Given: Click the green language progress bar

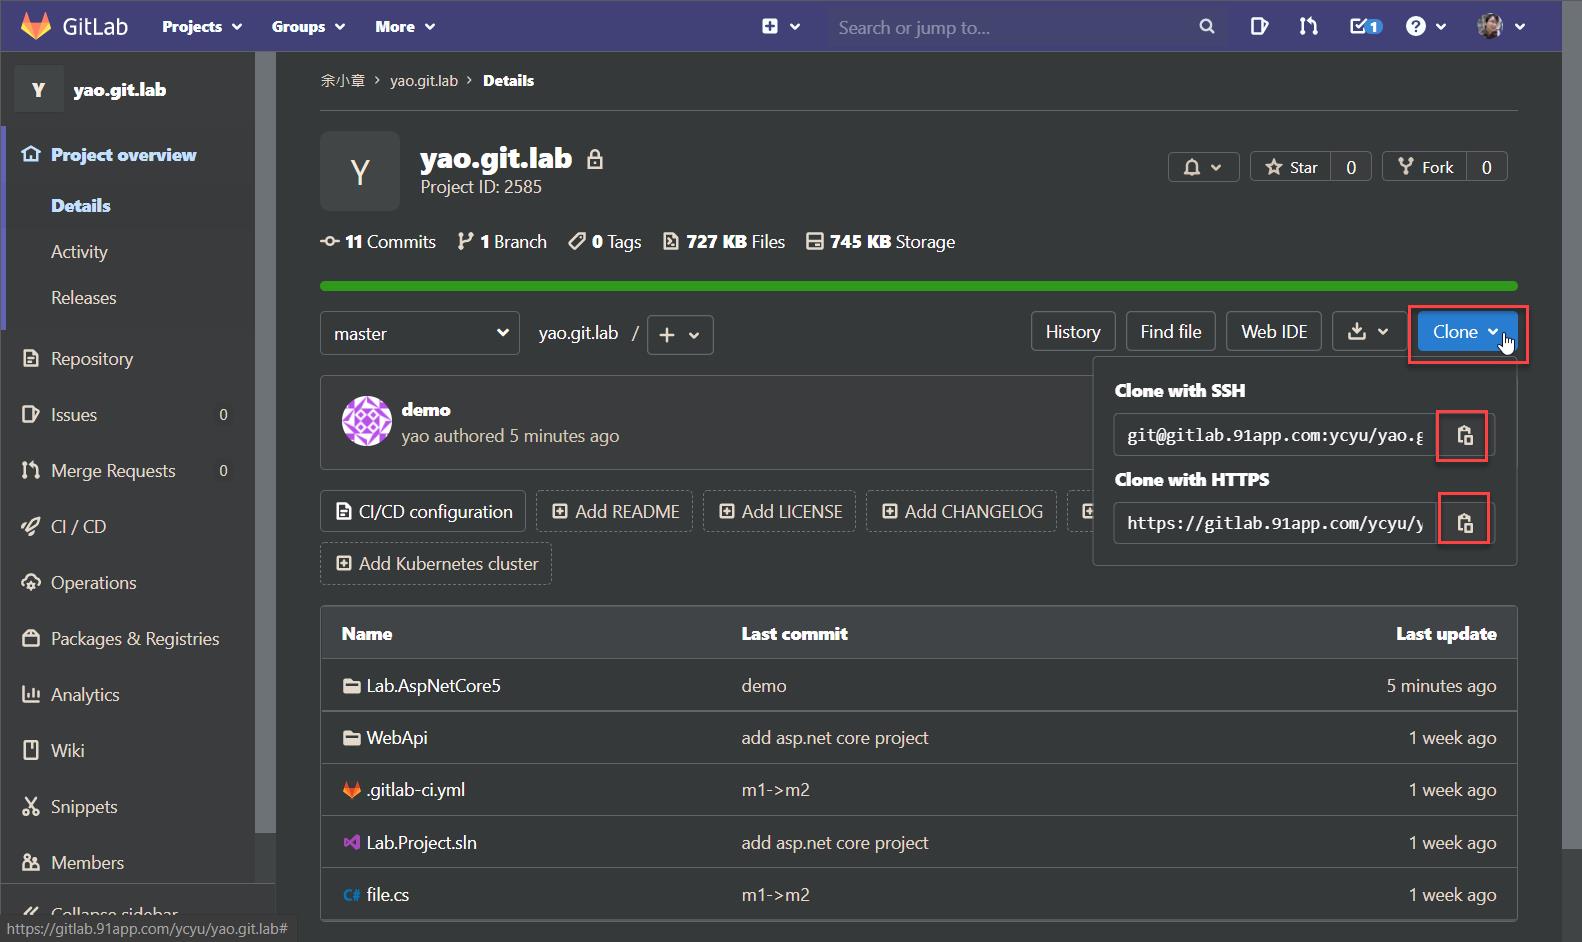Looking at the screenshot, I should coord(918,287).
